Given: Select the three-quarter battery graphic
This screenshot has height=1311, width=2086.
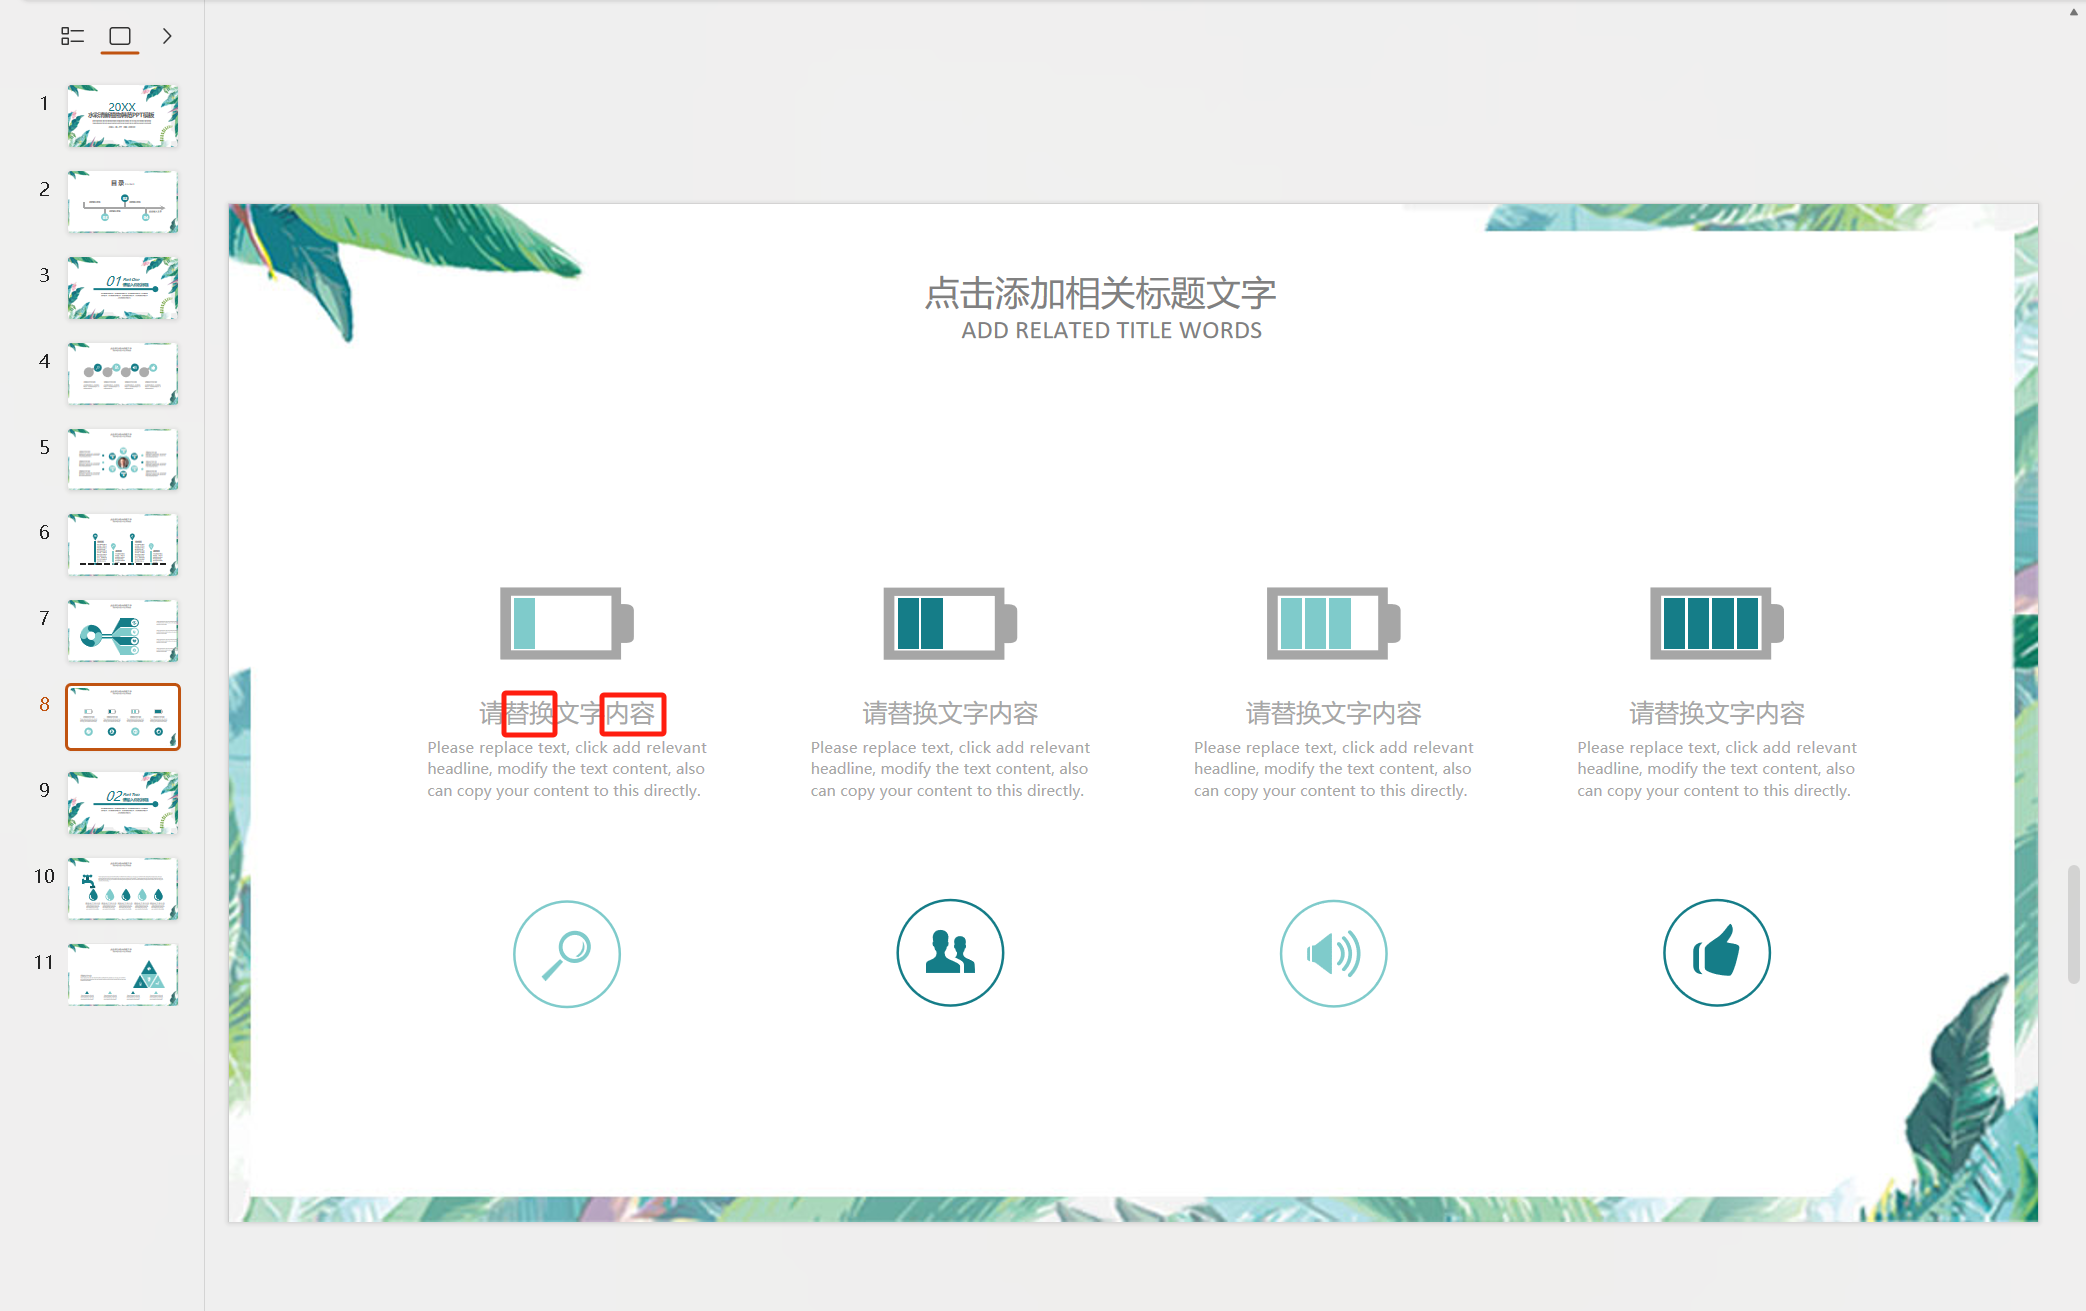Looking at the screenshot, I should tap(1332, 622).
